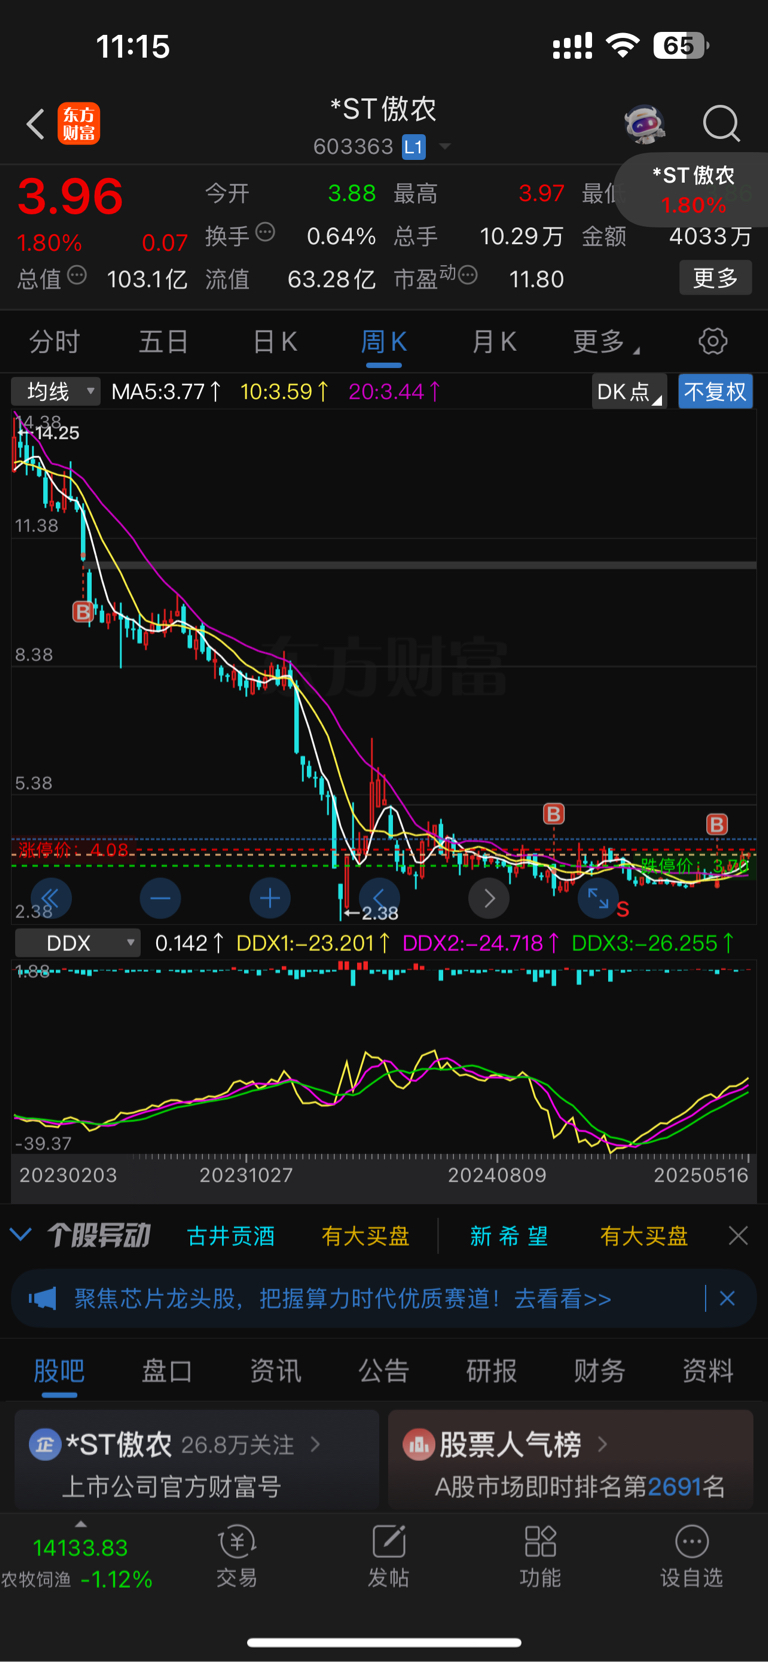Image resolution: width=768 pixels, height=1662 pixels.
Task: Switch to the 公告 tab
Action: click(384, 1370)
